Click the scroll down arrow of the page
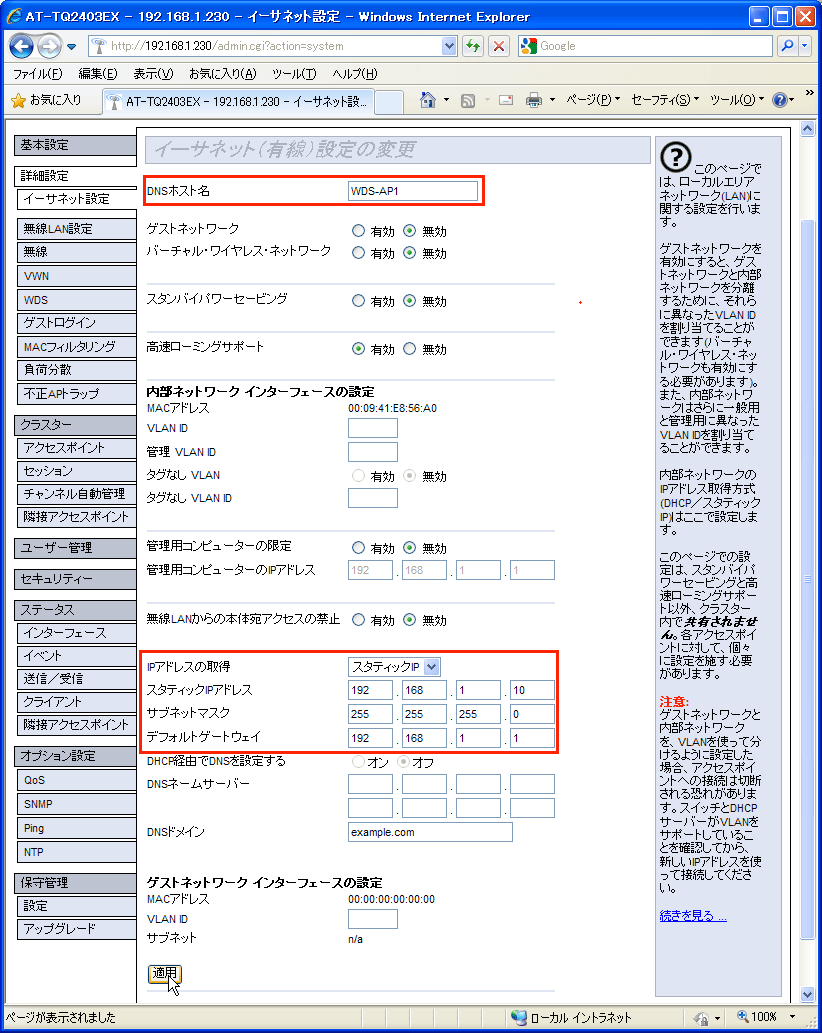The width and height of the screenshot is (822, 1033). pos(808,994)
